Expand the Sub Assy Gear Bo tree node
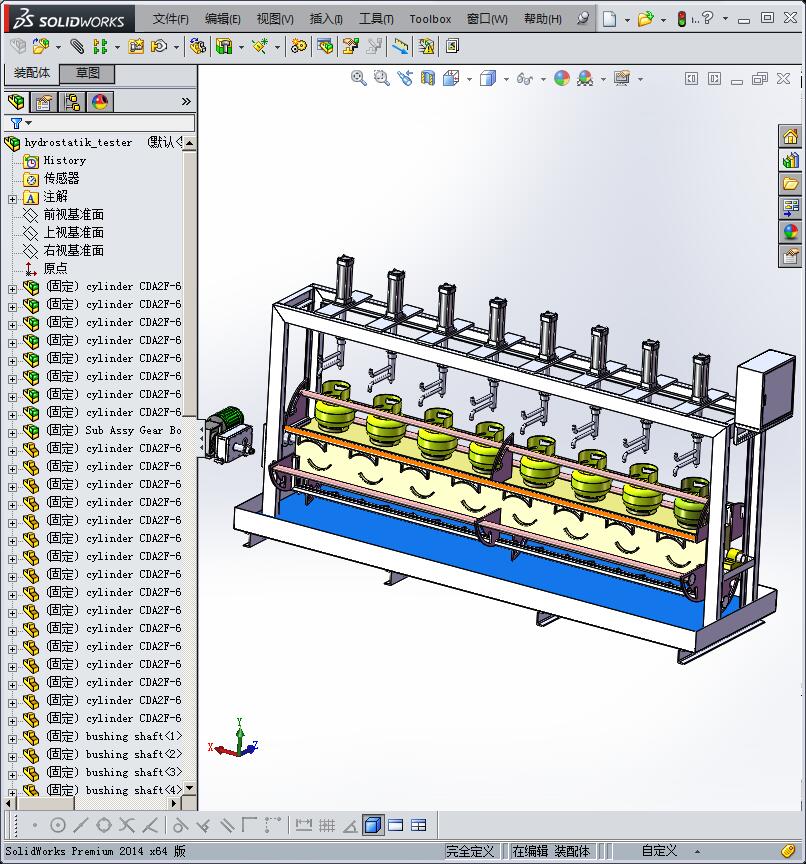Viewport: 806px width, 864px height. [12, 433]
